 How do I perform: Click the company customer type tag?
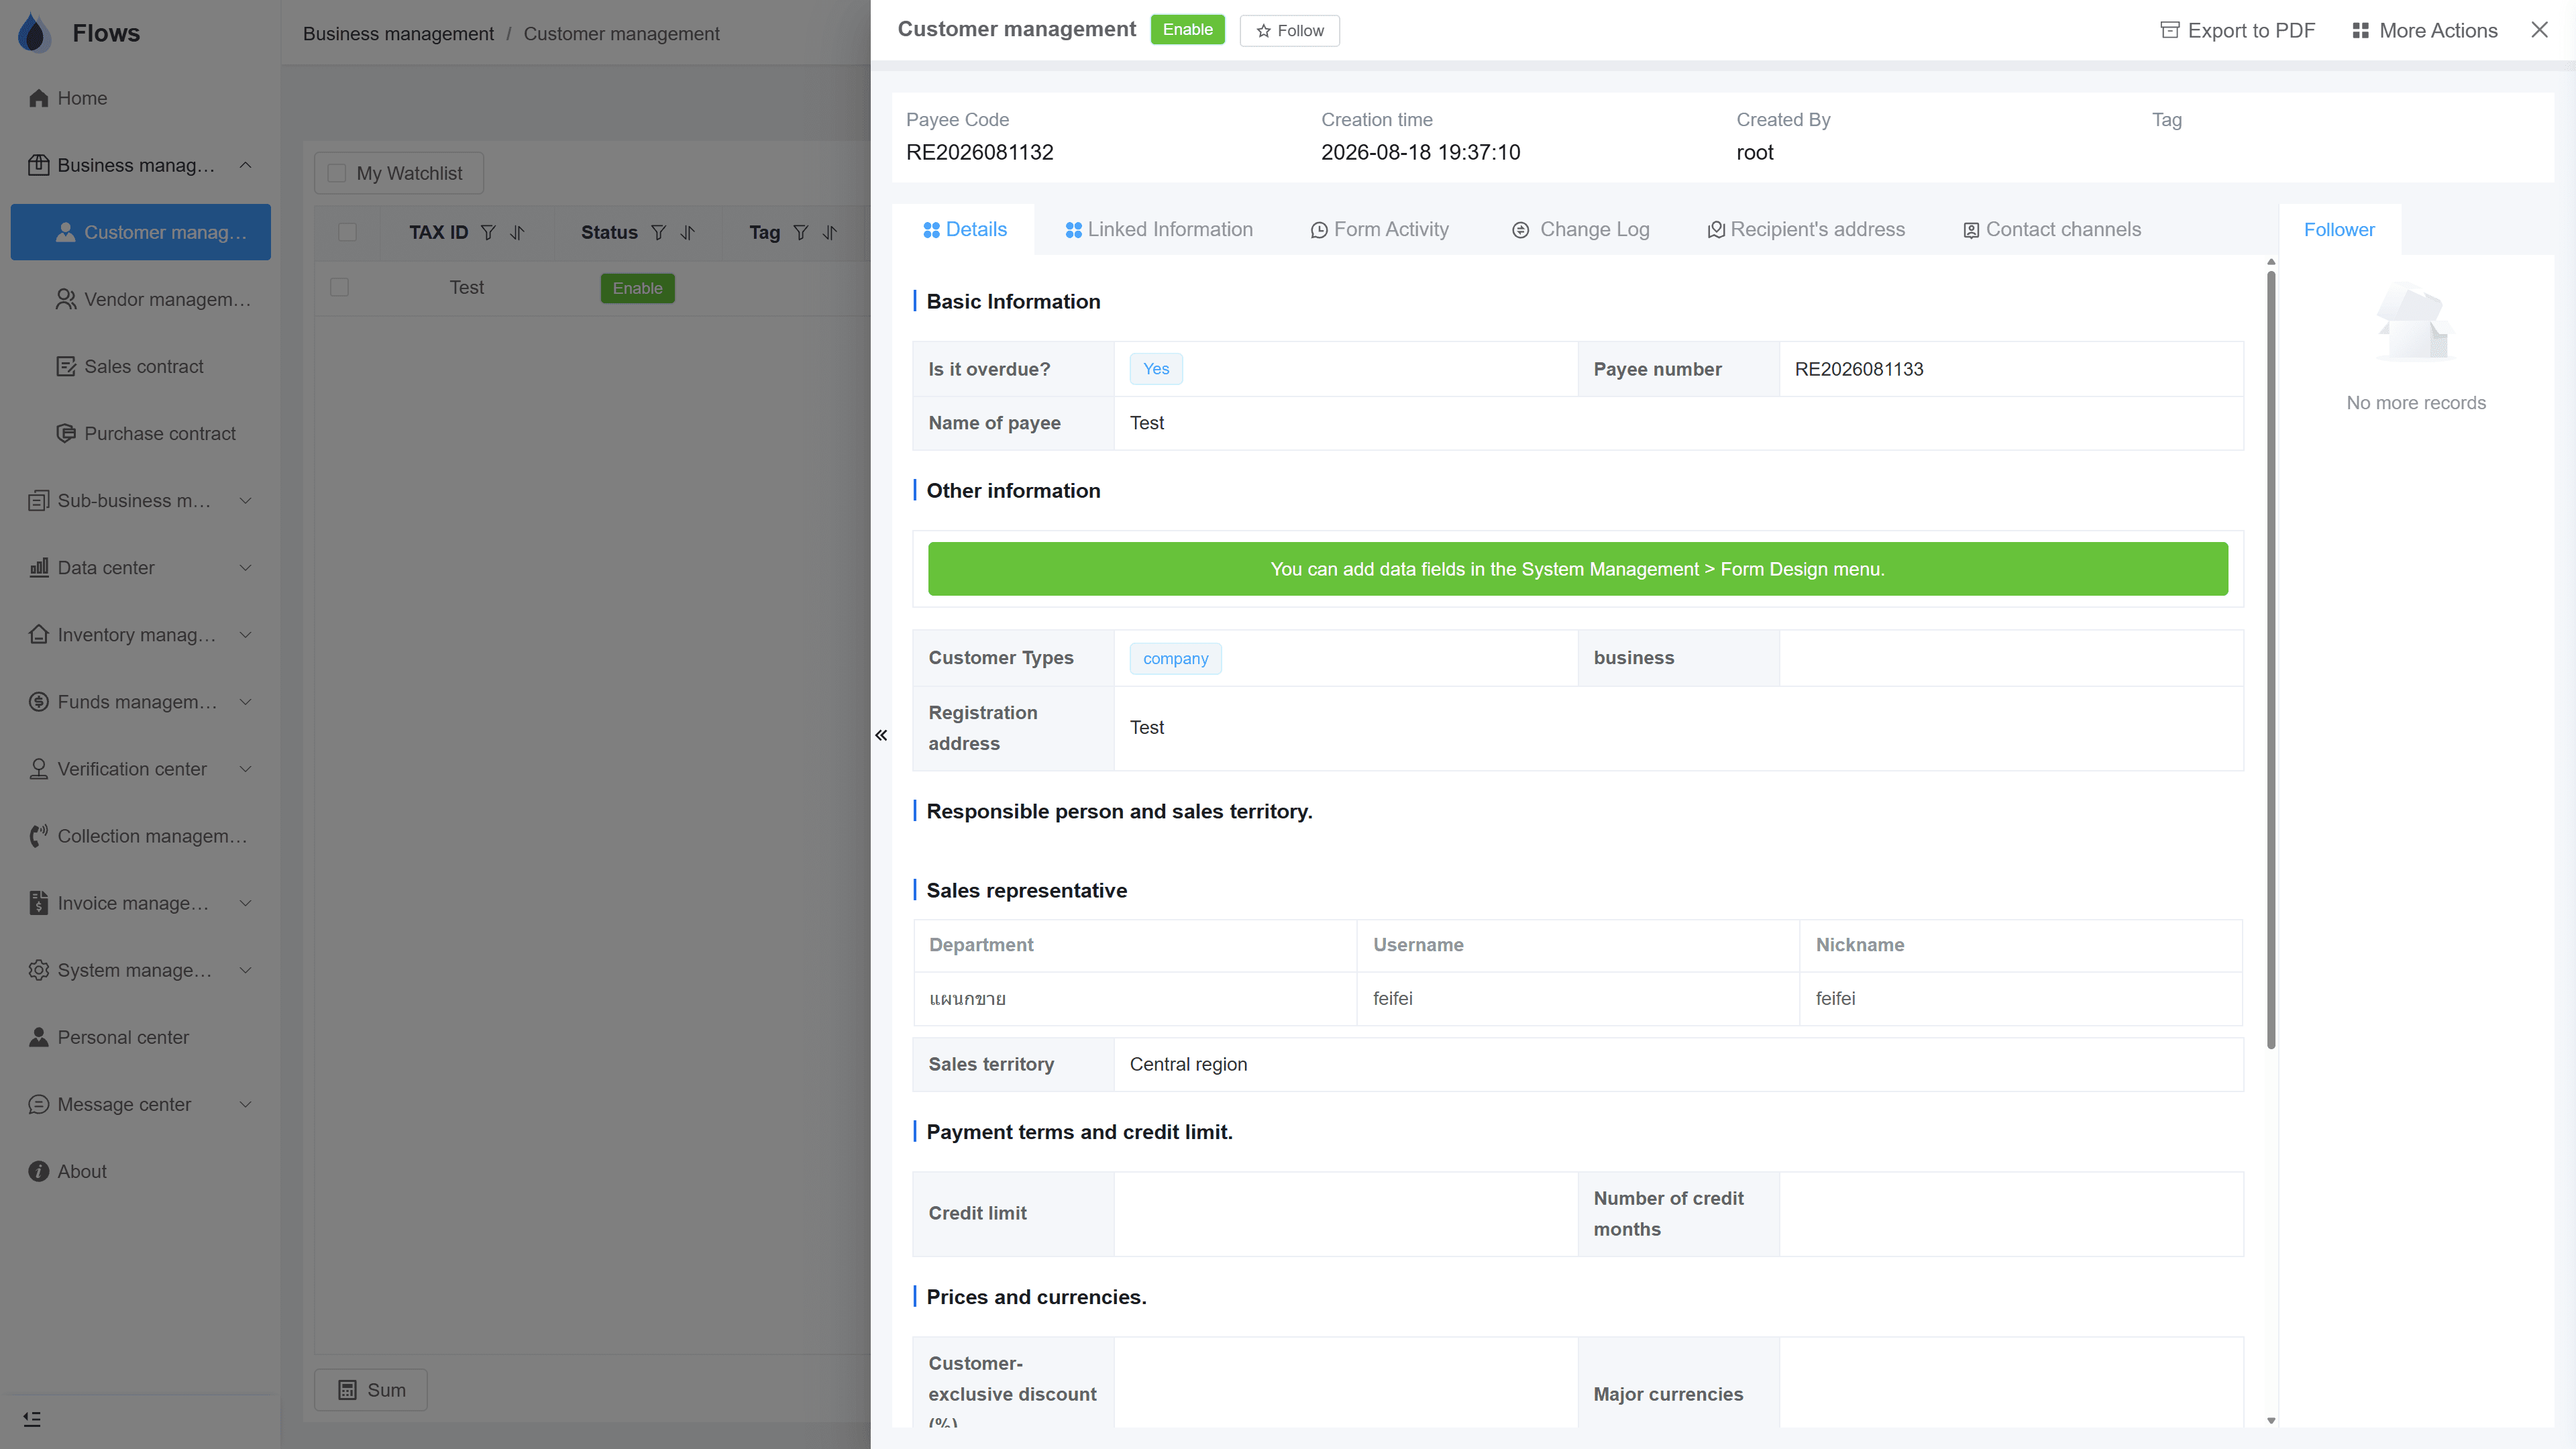point(1175,659)
